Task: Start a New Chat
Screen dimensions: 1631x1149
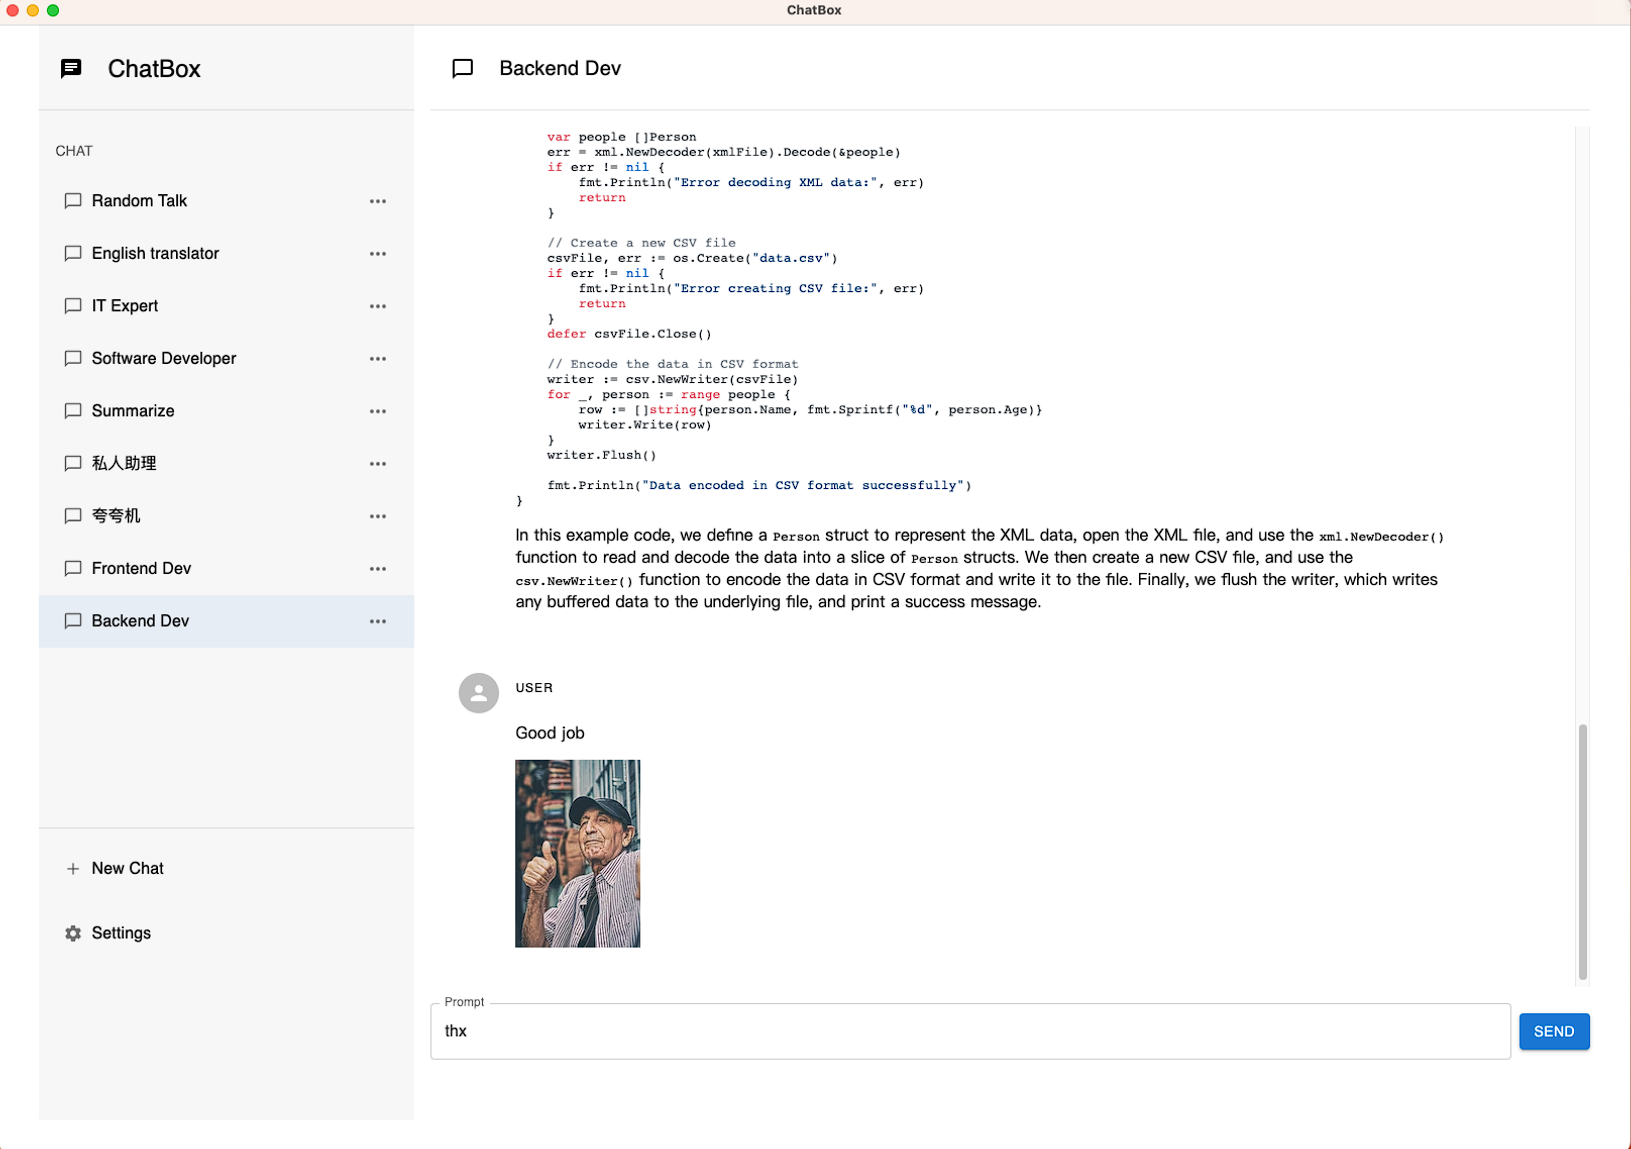Action: pyautogui.click(x=127, y=868)
